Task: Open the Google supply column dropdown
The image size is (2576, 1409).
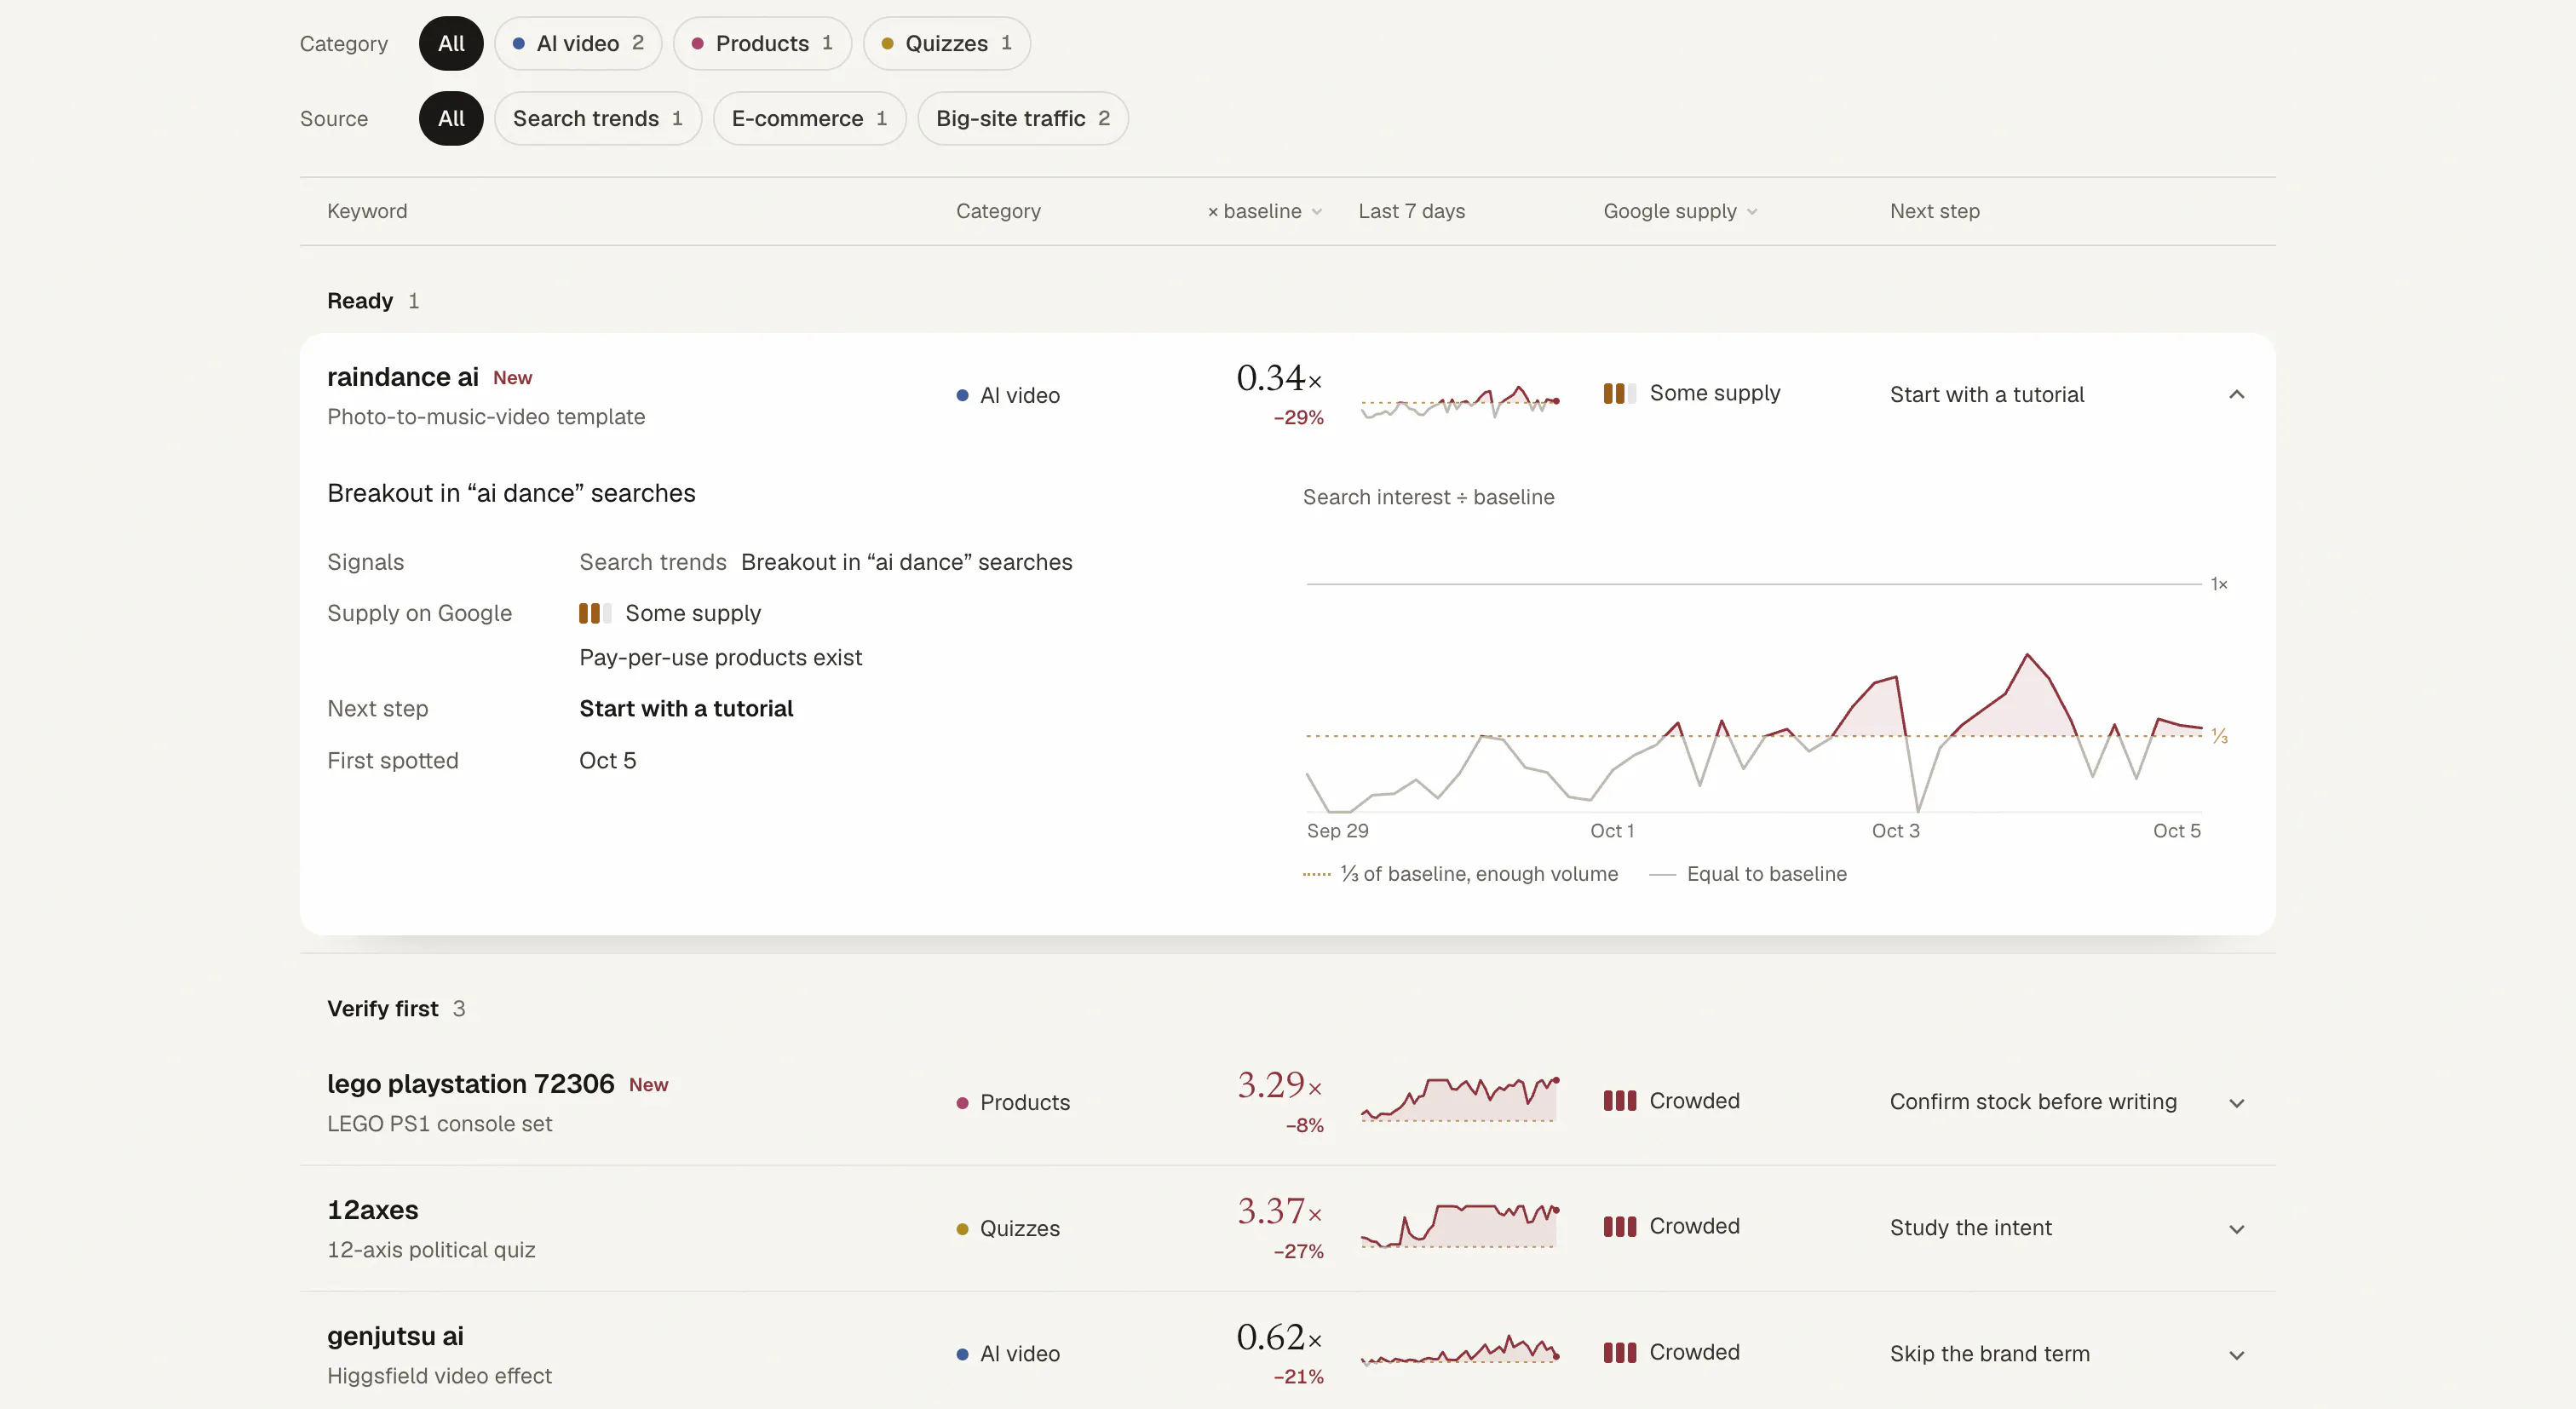Action: click(x=1680, y=211)
